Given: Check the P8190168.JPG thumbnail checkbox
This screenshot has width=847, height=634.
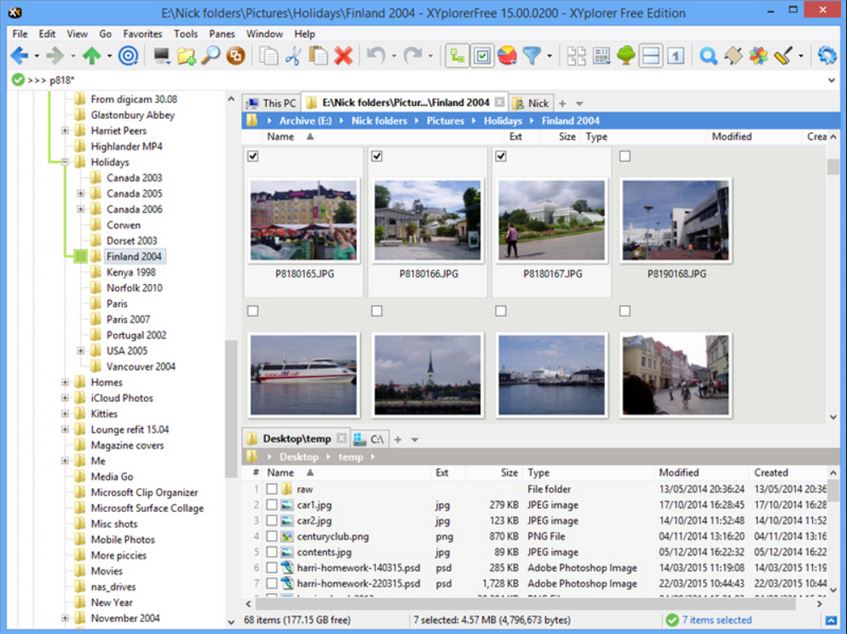Looking at the screenshot, I should tap(624, 156).
